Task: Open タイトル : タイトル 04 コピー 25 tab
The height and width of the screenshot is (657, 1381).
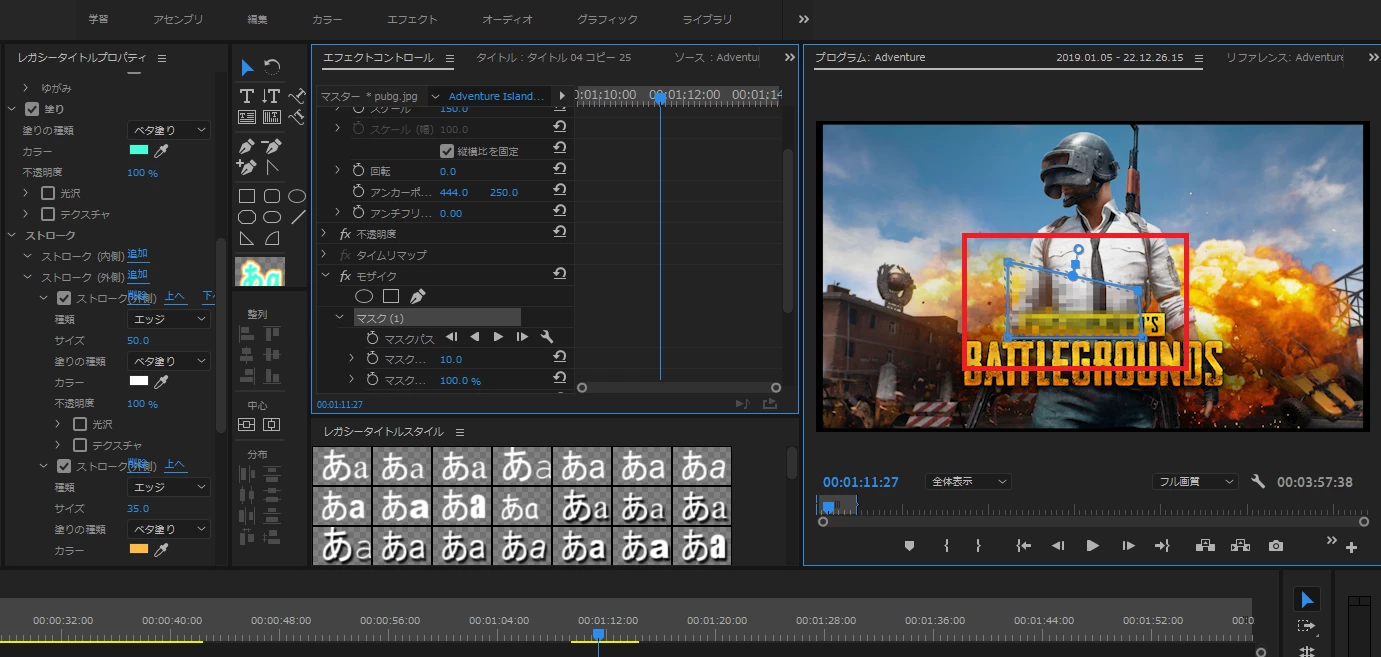Action: click(x=554, y=58)
